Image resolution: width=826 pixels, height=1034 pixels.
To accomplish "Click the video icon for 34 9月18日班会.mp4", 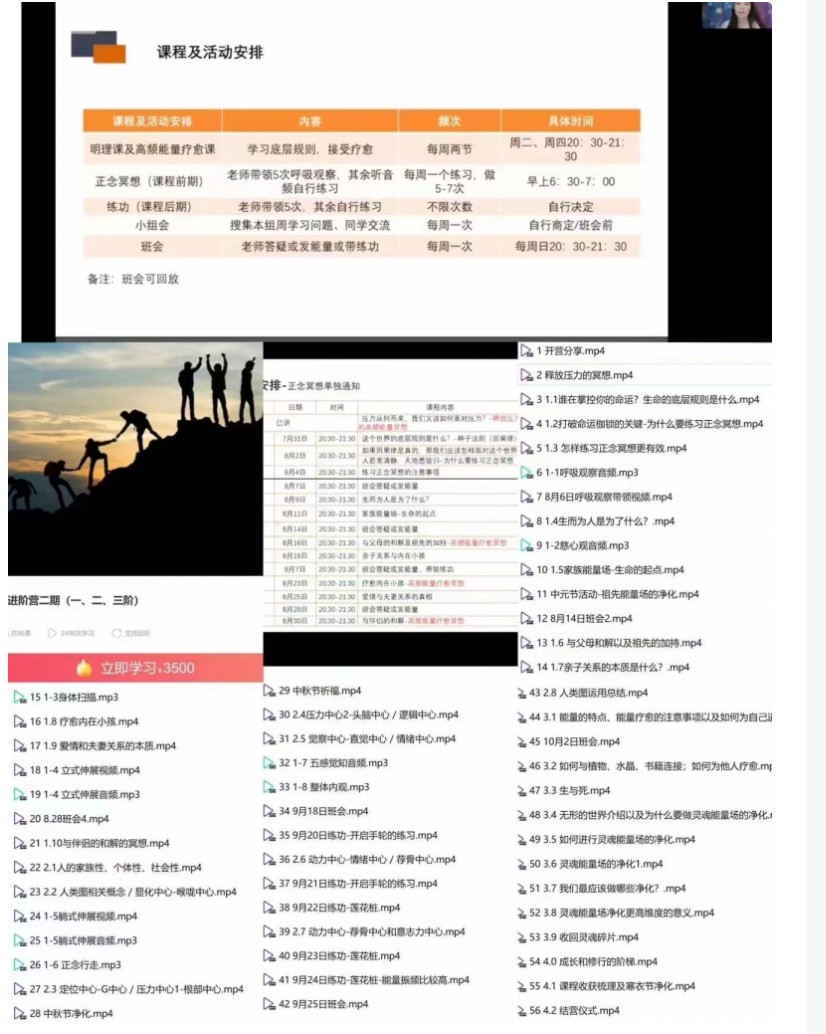I will coord(269,812).
